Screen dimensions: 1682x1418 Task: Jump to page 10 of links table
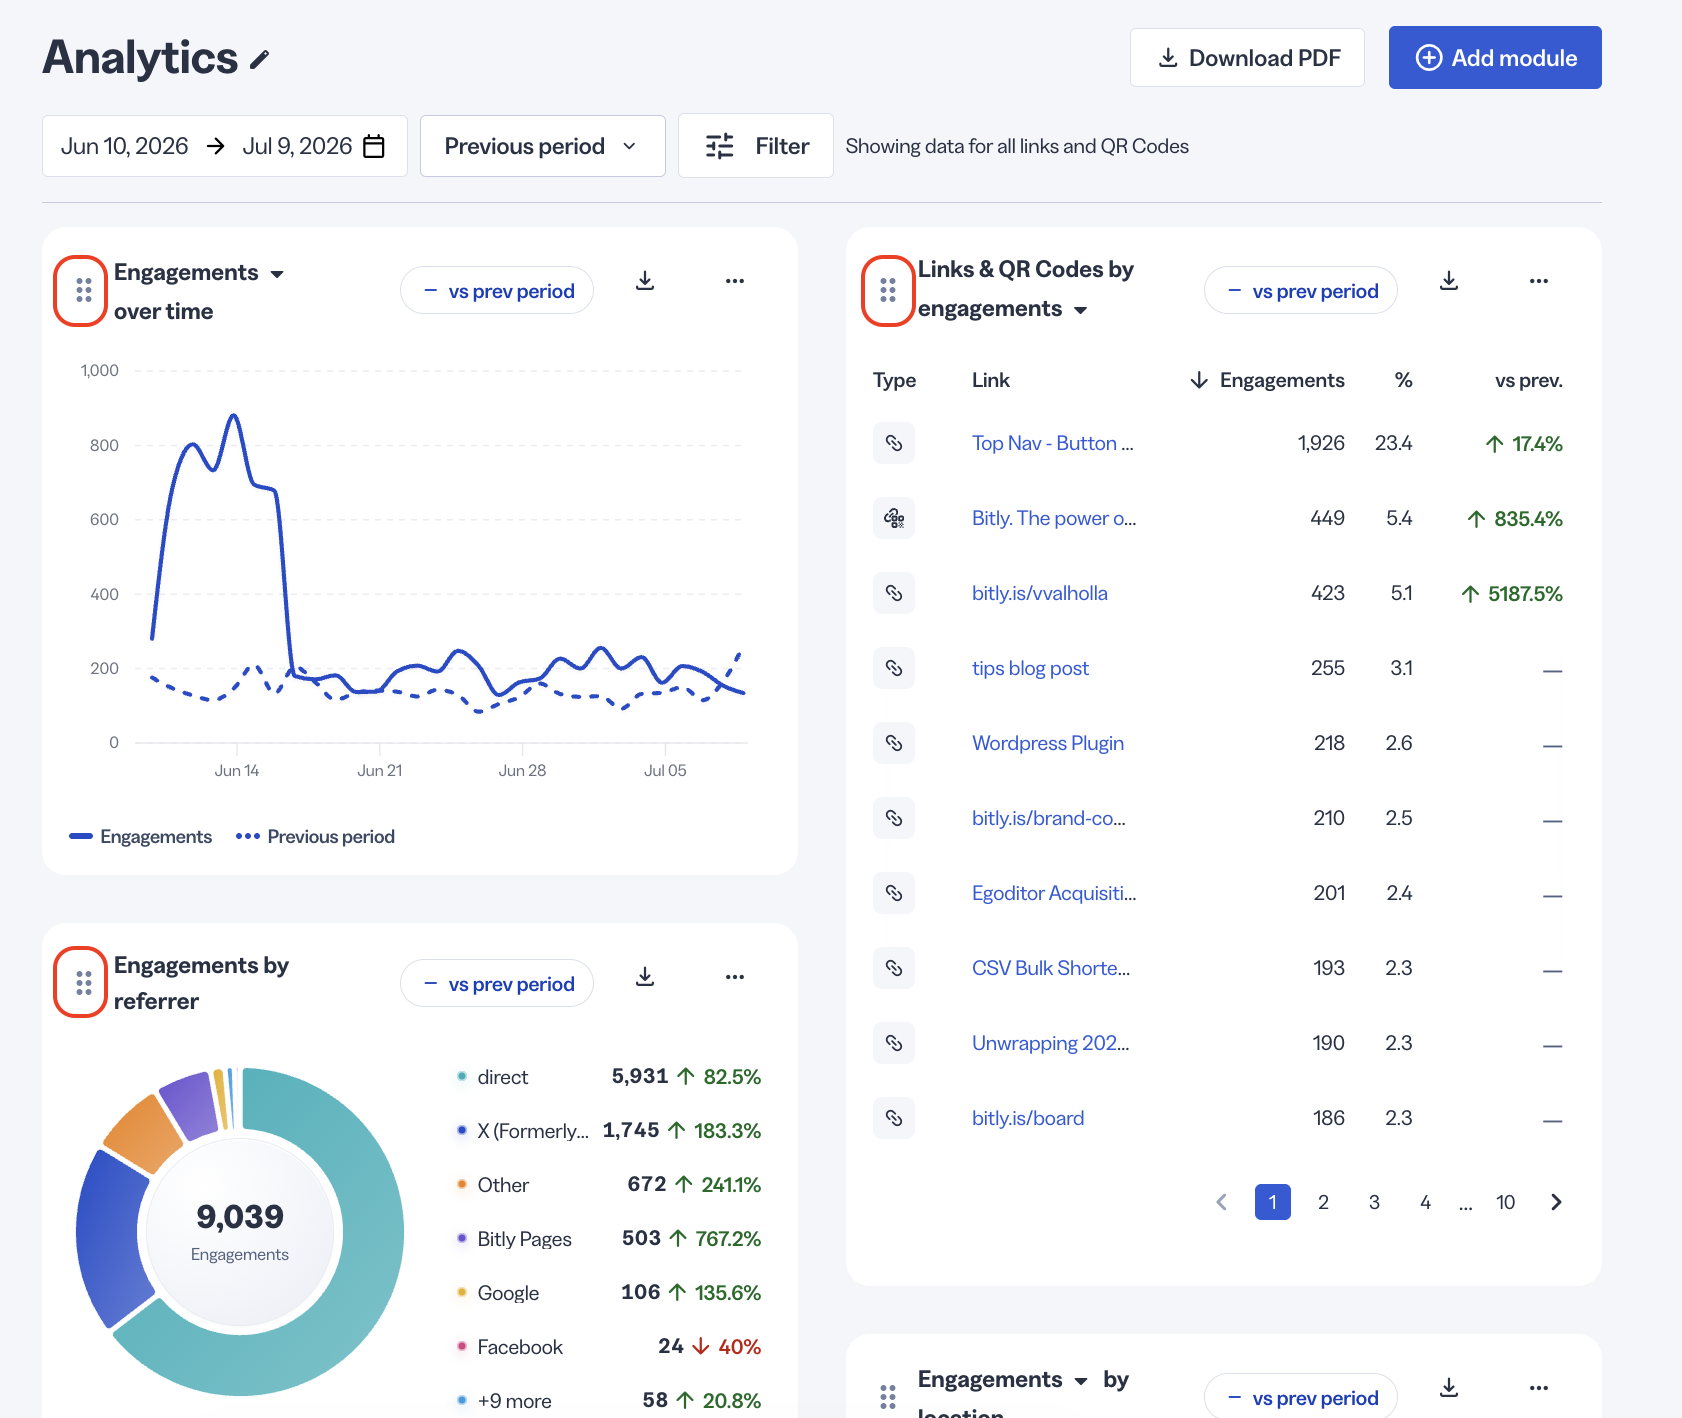[x=1506, y=1202]
